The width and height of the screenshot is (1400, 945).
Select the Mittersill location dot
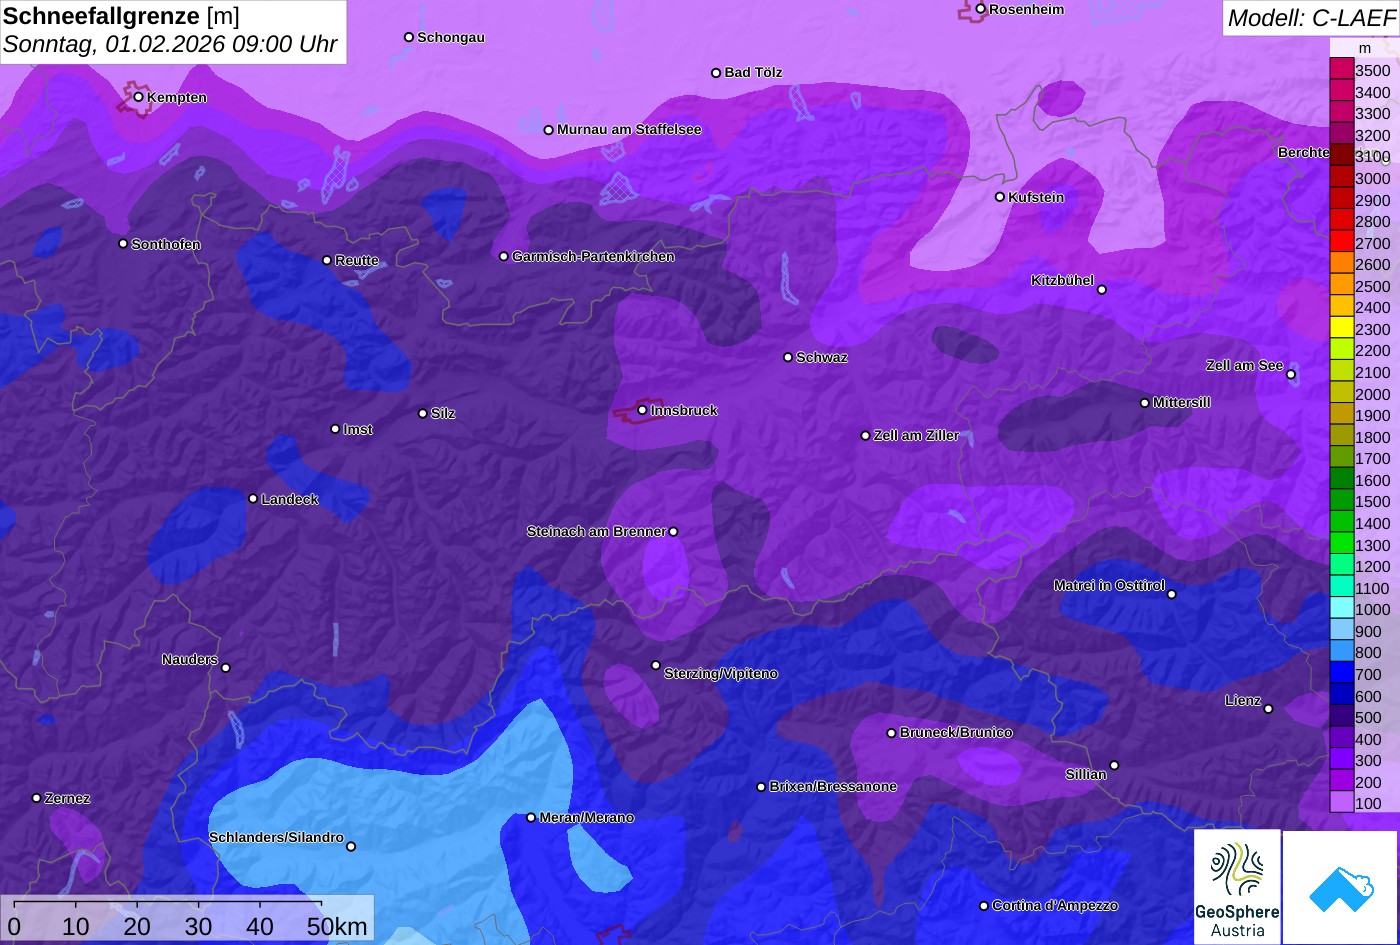pos(1145,403)
